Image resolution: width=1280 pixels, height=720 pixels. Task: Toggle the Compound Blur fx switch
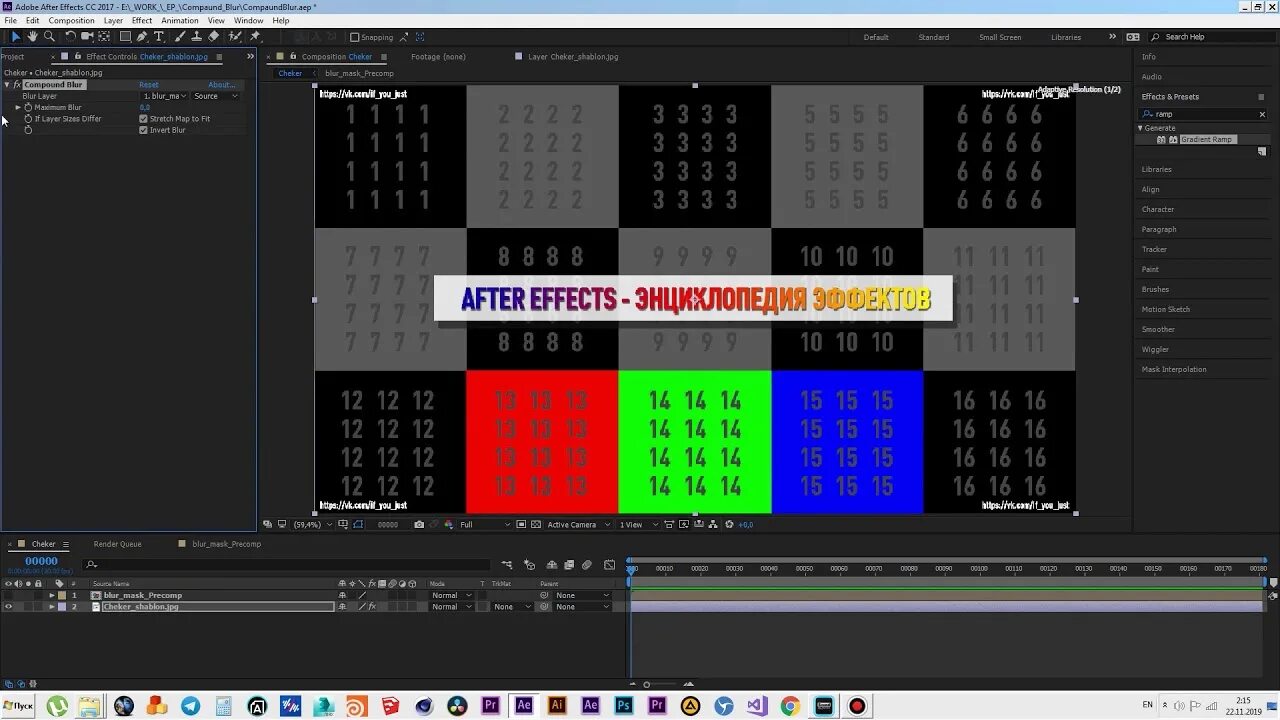click(17, 85)
